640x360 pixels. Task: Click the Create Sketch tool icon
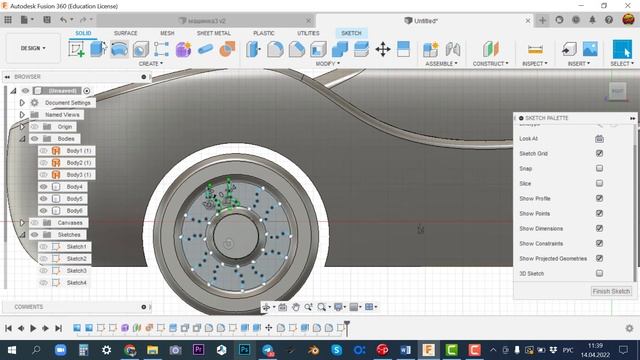pos(76,49)
